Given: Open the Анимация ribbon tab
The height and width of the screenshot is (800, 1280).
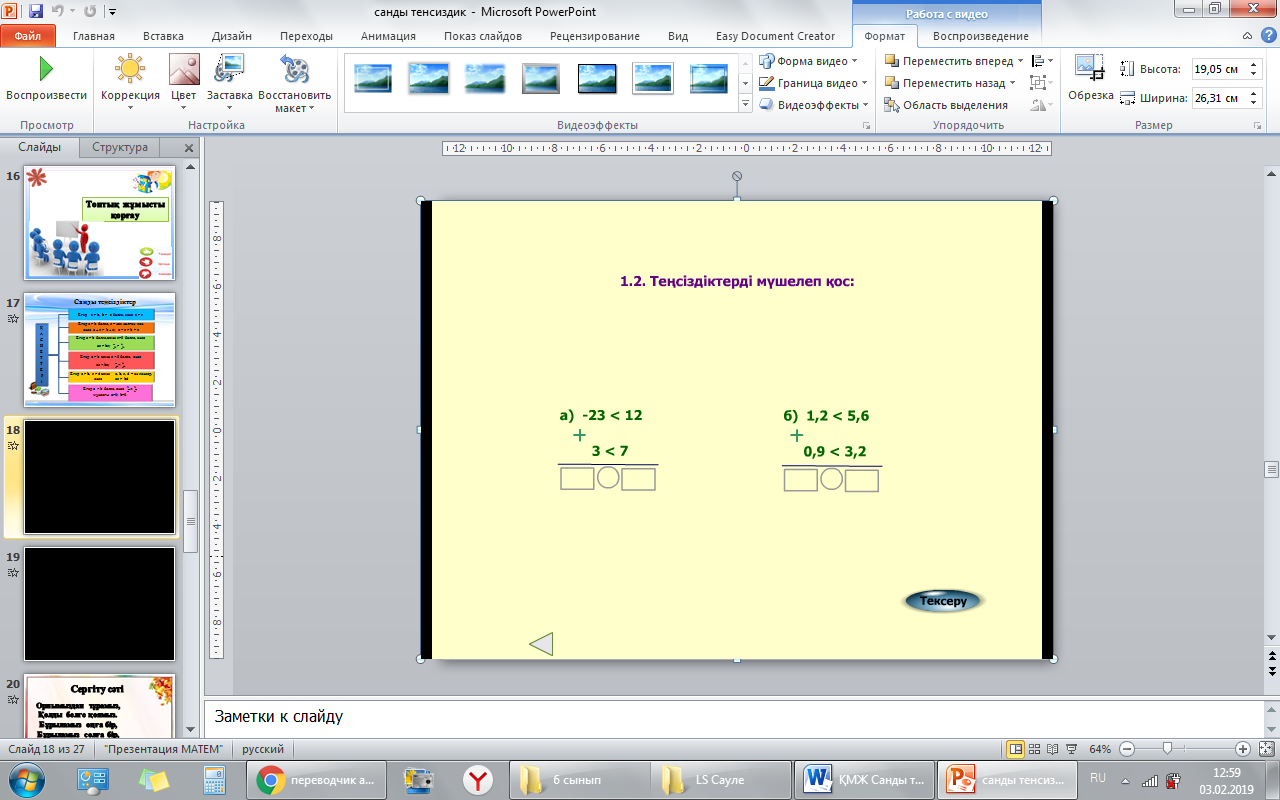Looking at the screenshot, I should pyautogui.click(x=389, y=36).
